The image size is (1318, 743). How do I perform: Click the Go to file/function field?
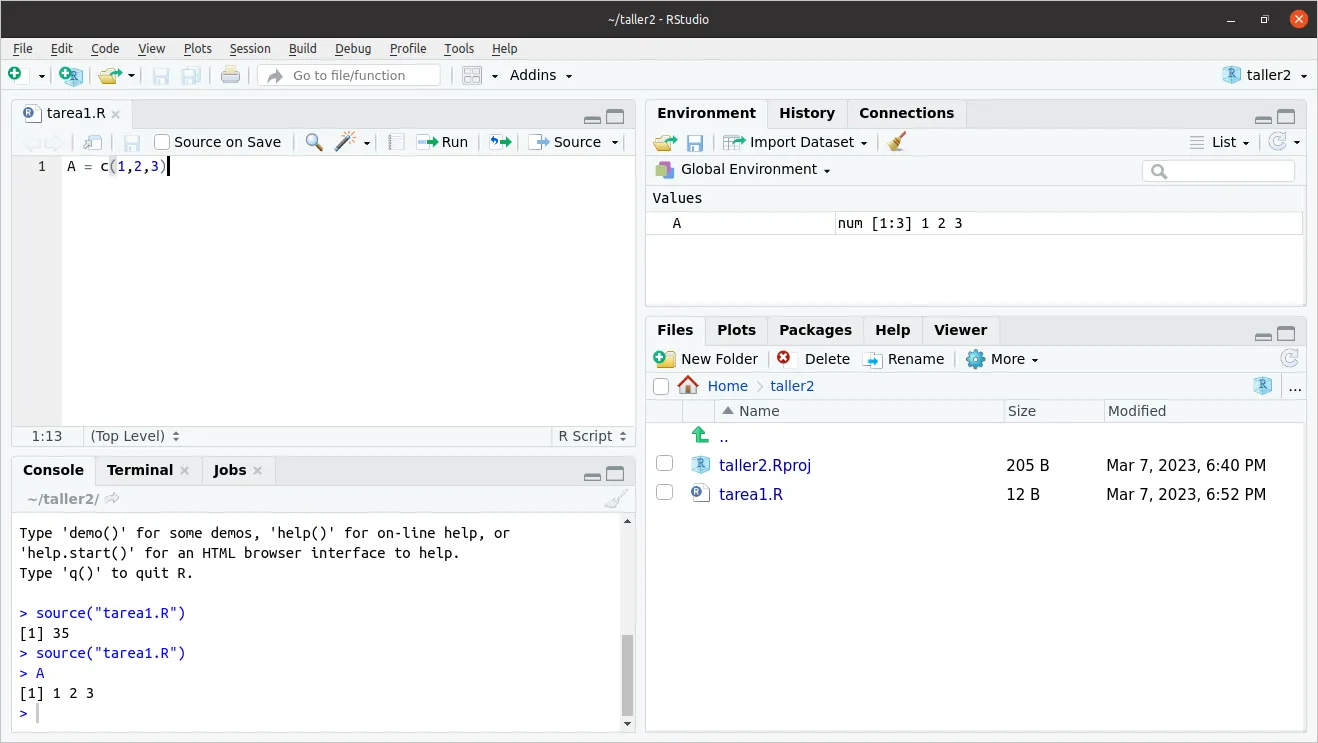(349, 75)
